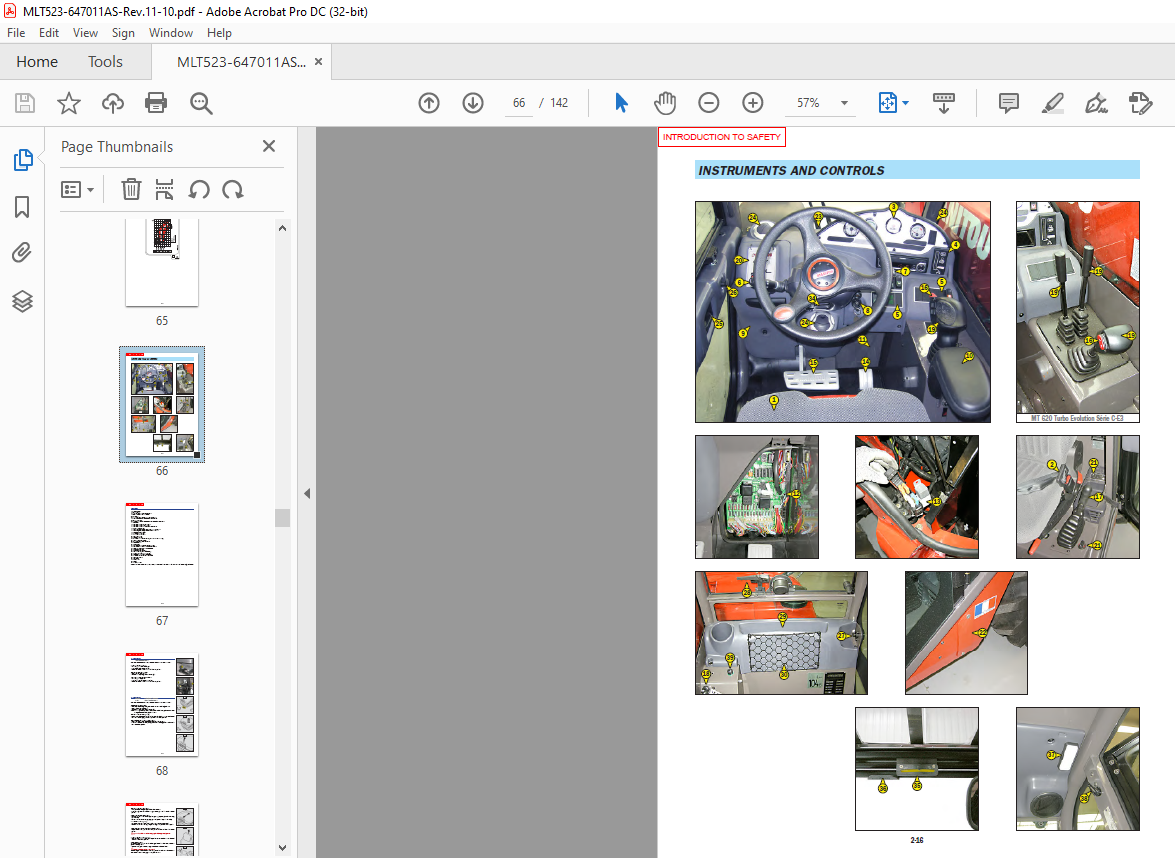Click the stamp tool icon in the toolbar

pos(1140,103)
